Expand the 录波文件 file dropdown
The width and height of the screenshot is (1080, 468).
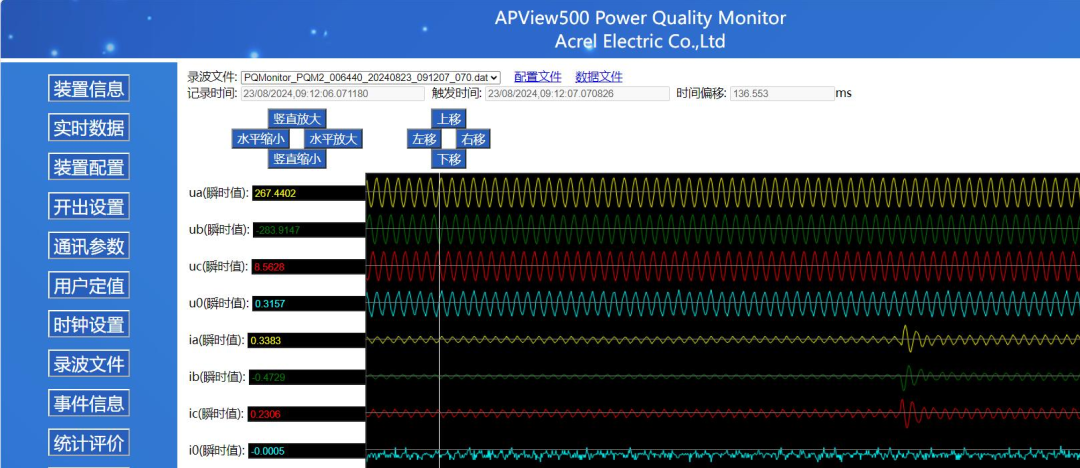[370, 77]
